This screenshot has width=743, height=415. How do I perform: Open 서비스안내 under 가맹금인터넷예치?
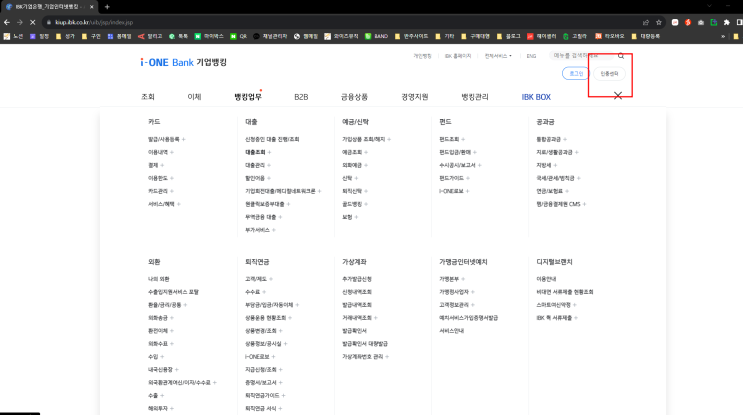[452, 331]
